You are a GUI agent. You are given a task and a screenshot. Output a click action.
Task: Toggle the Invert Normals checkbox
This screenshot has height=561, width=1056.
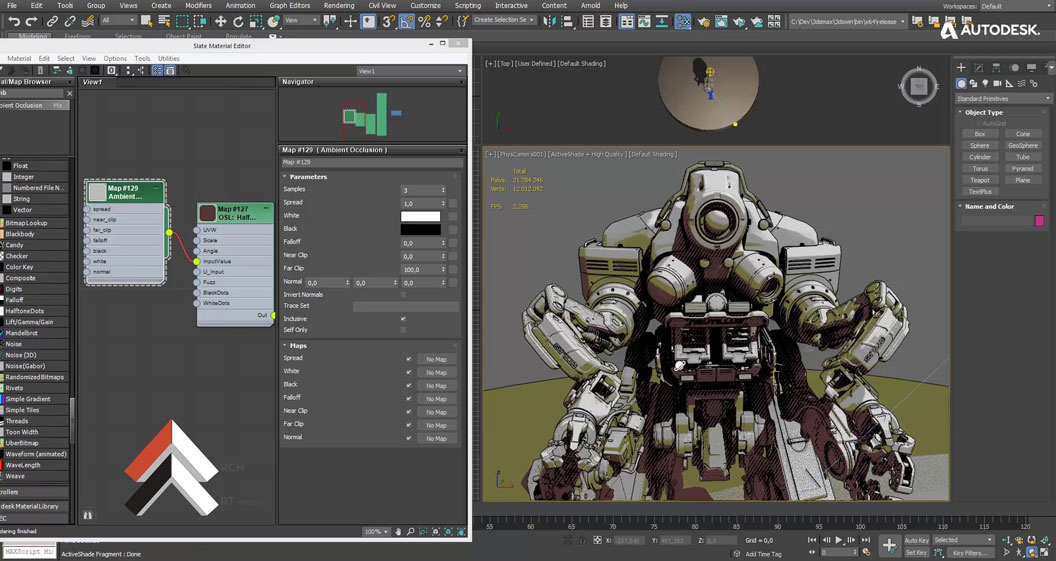pyautogui.click(x=403, y=294)
